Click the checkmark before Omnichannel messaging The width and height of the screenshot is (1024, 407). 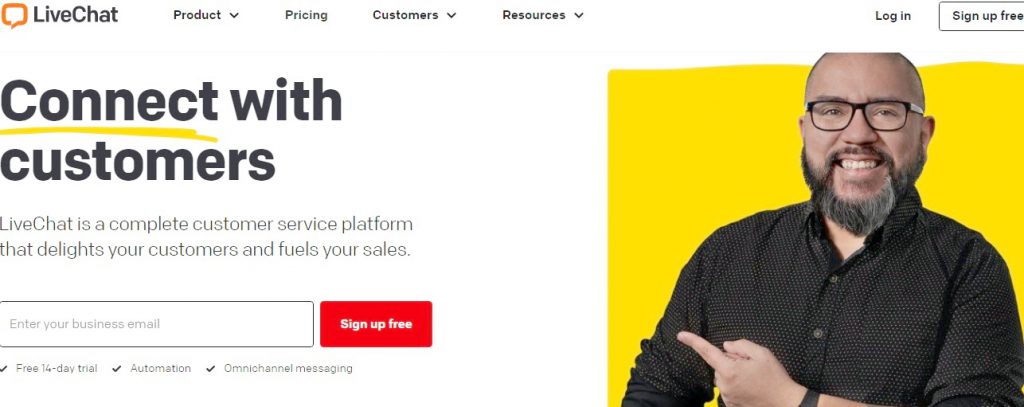pyautogui.click(x=210, y=368)
